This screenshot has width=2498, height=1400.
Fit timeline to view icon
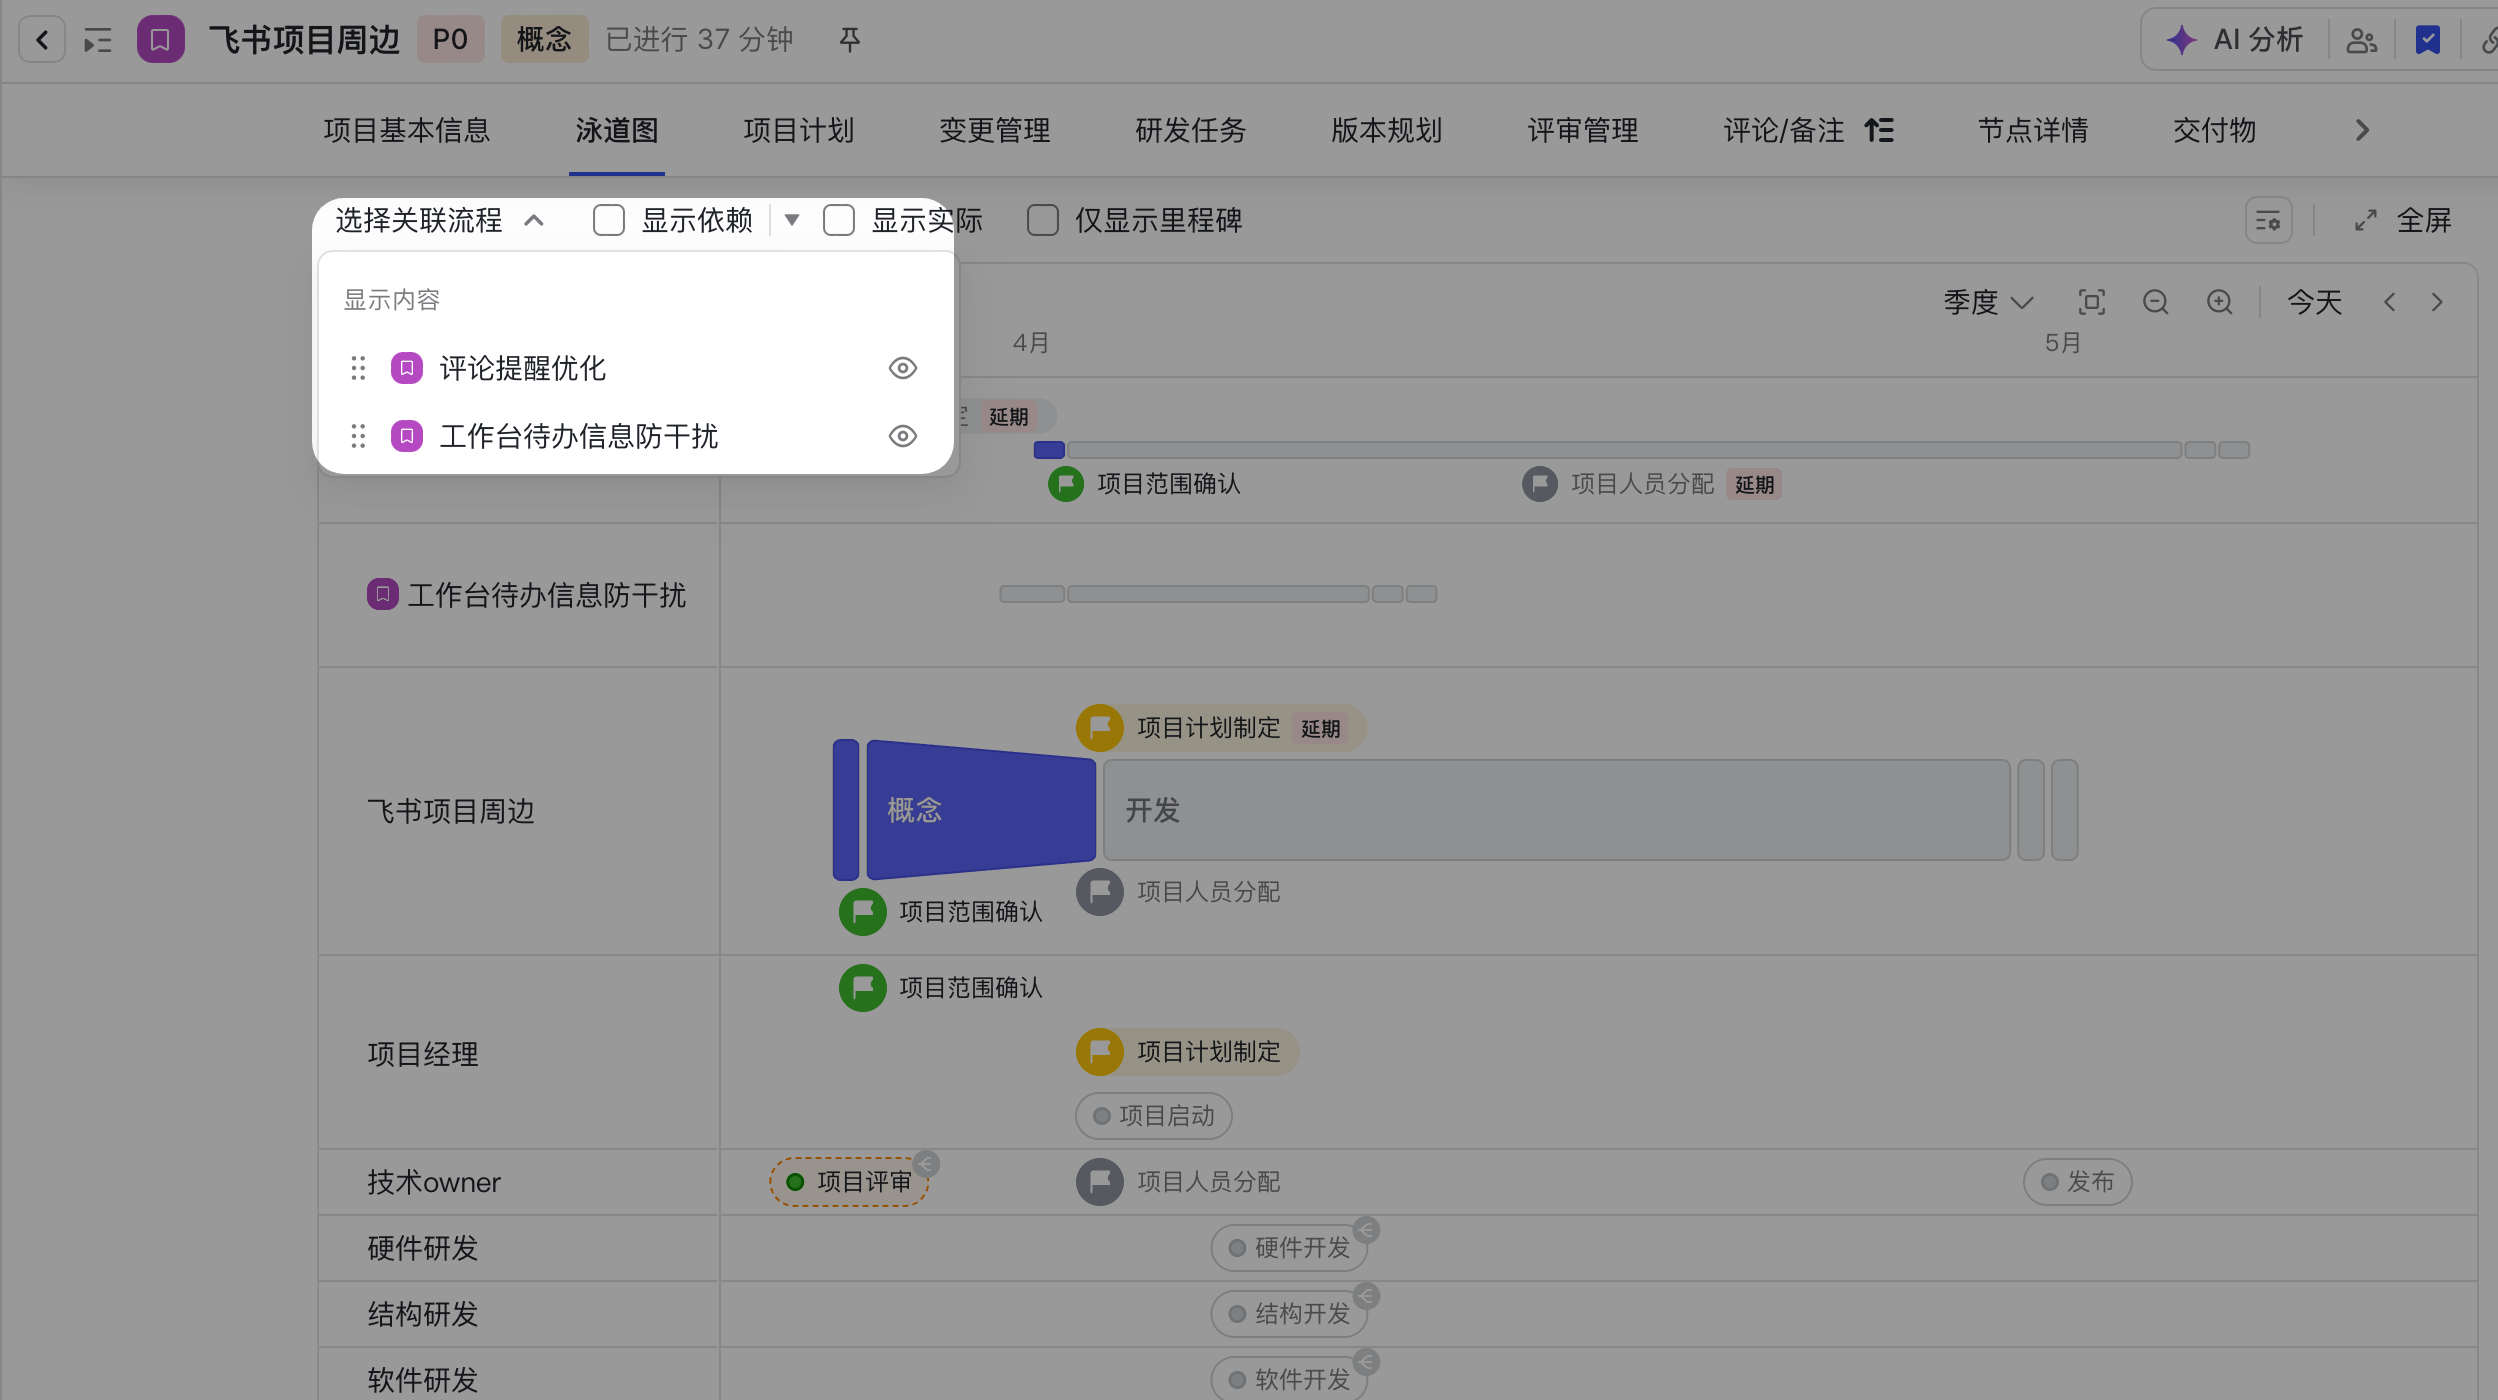pos(2092,302)
